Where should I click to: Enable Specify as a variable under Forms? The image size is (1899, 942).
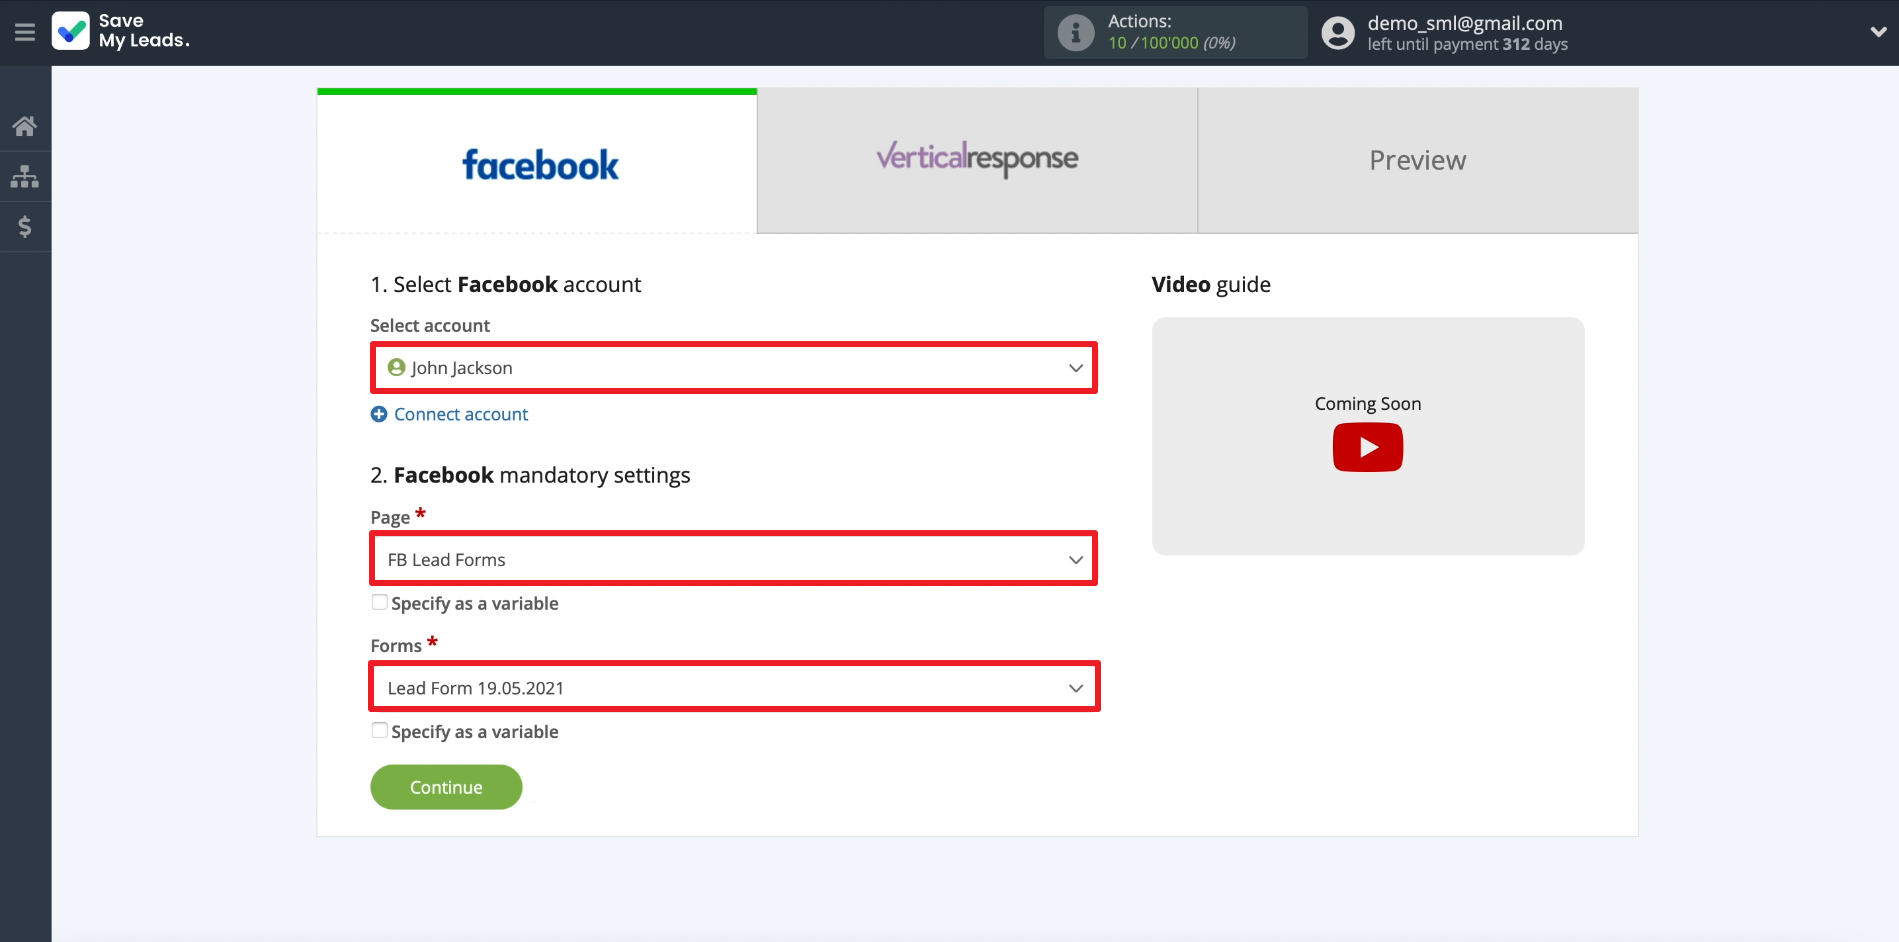[x=380, y=730]
